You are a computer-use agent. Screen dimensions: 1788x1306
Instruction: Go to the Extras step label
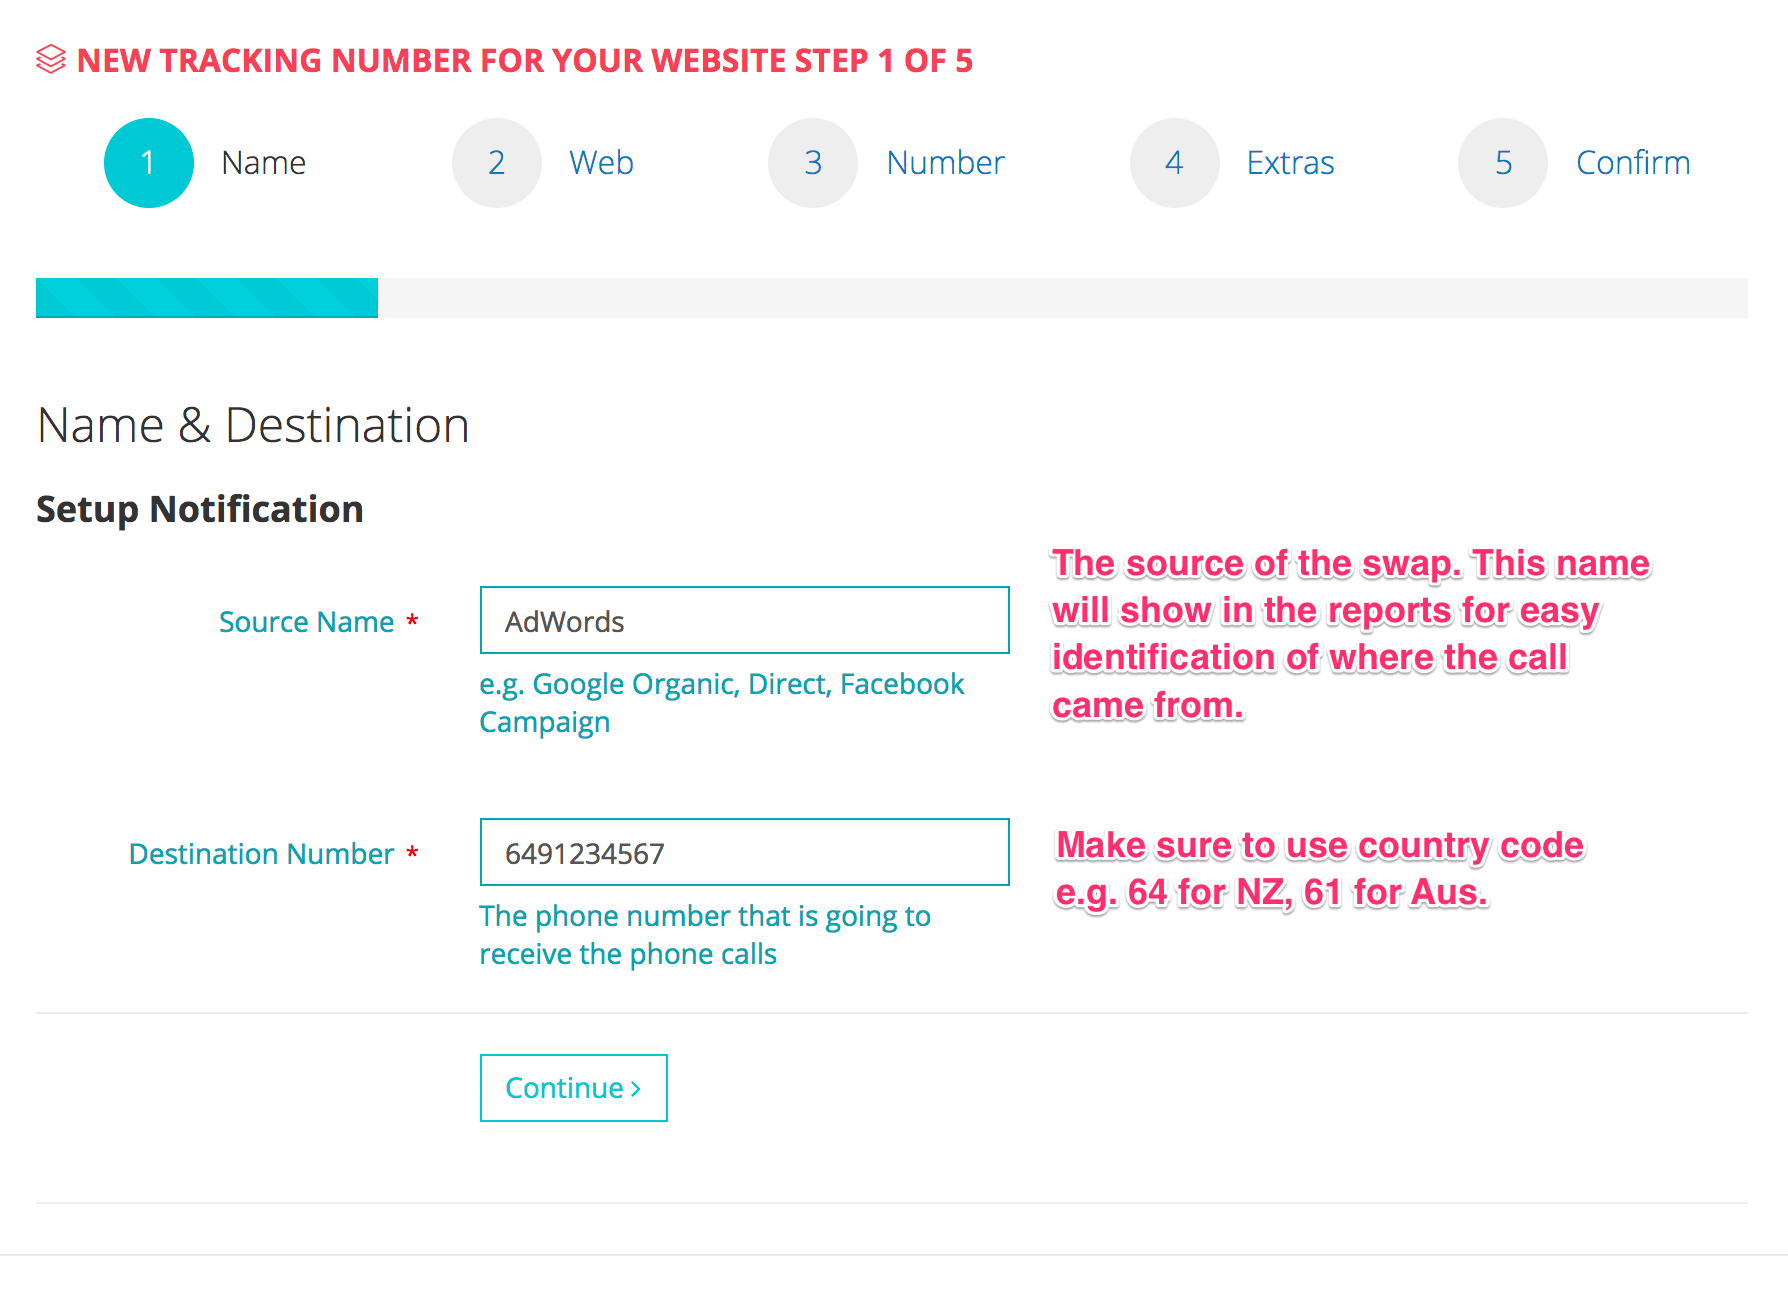click(1290, 163)
